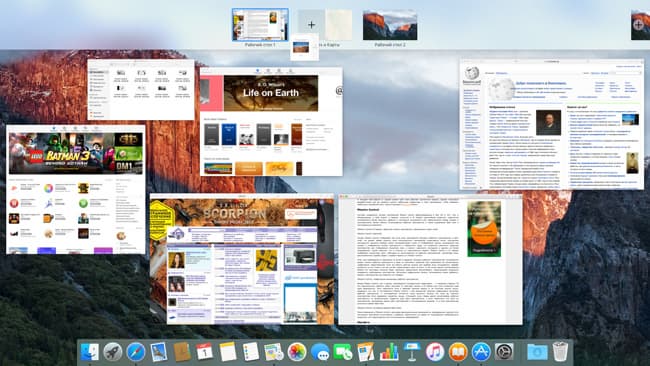Open Numbers bar chart icon in Dock
Image resolution: width=650 pixels, height=366 pixels.
click(x=389, y=352)
